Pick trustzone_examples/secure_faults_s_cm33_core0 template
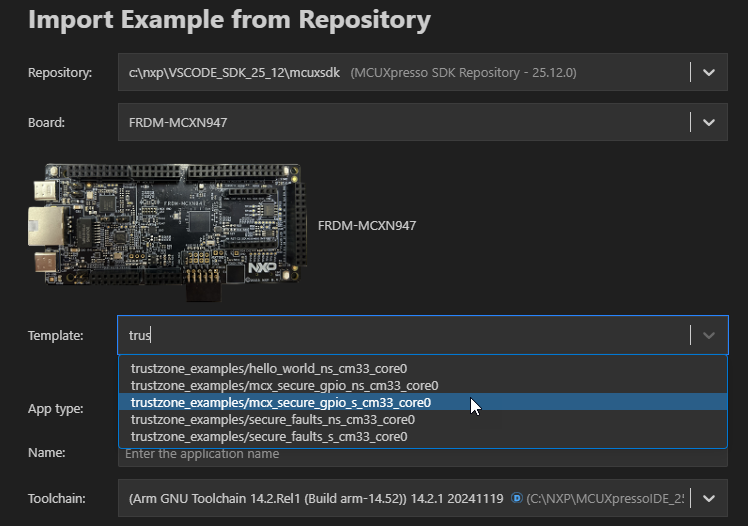The image size is (748, 526). (423, 436)
